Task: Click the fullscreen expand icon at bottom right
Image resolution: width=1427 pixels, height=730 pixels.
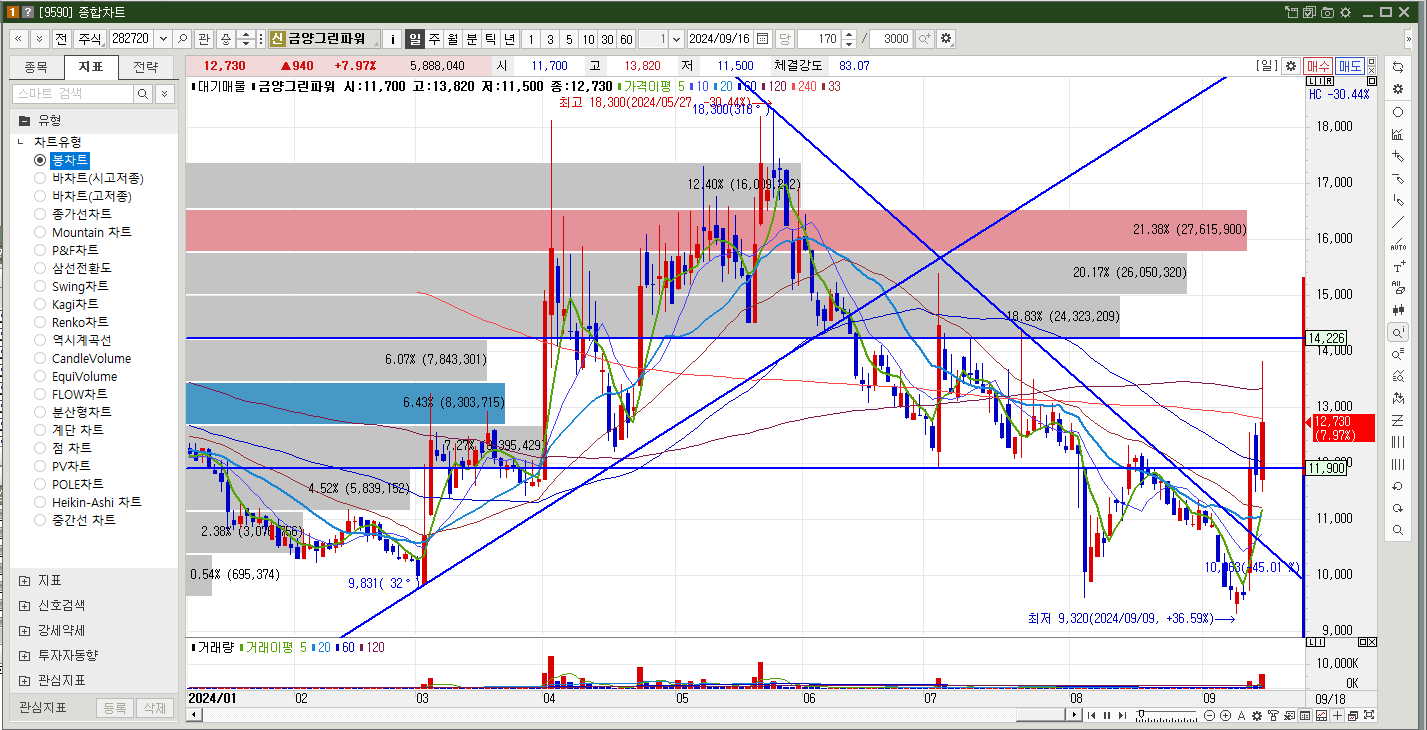Action: [x=1368, y=715]
